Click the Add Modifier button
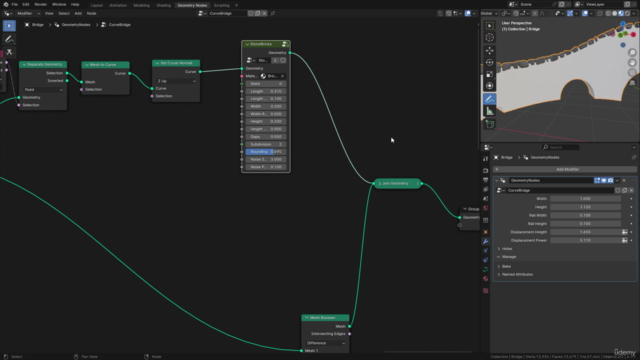This screenshot has height=360, width=640. pos(565,169)
